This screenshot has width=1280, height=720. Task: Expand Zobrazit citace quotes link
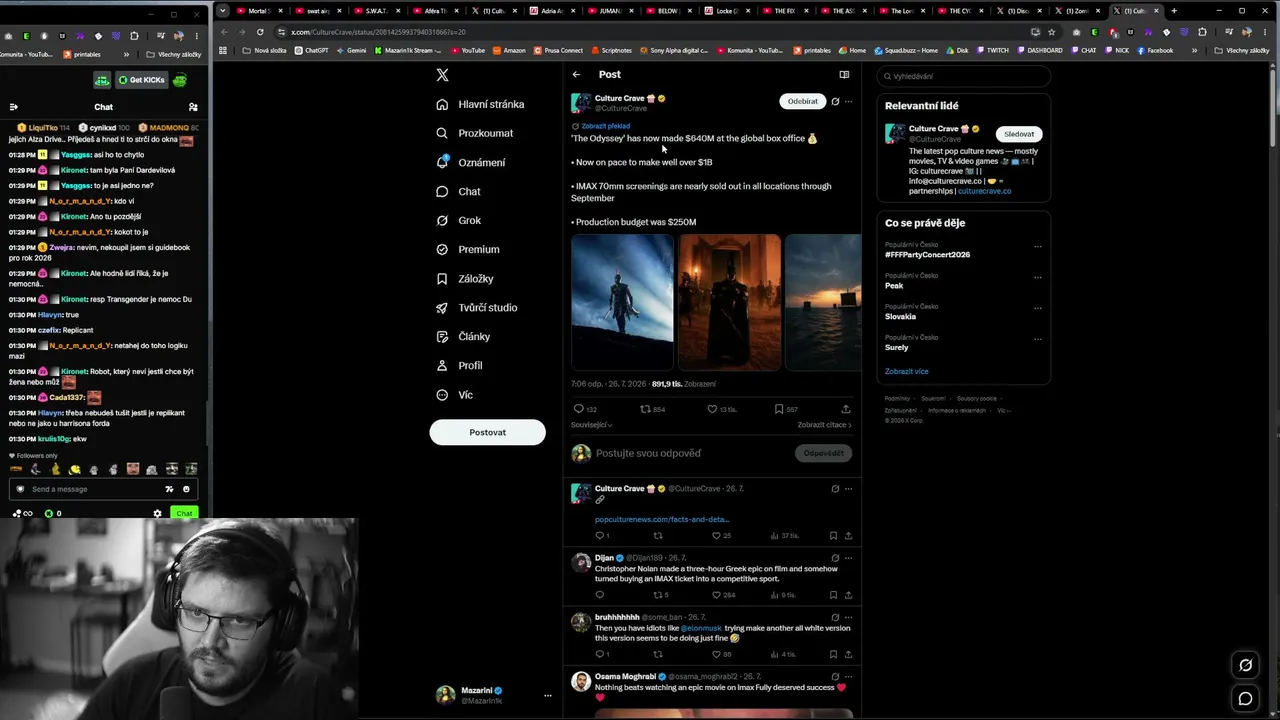coord(825,425)
